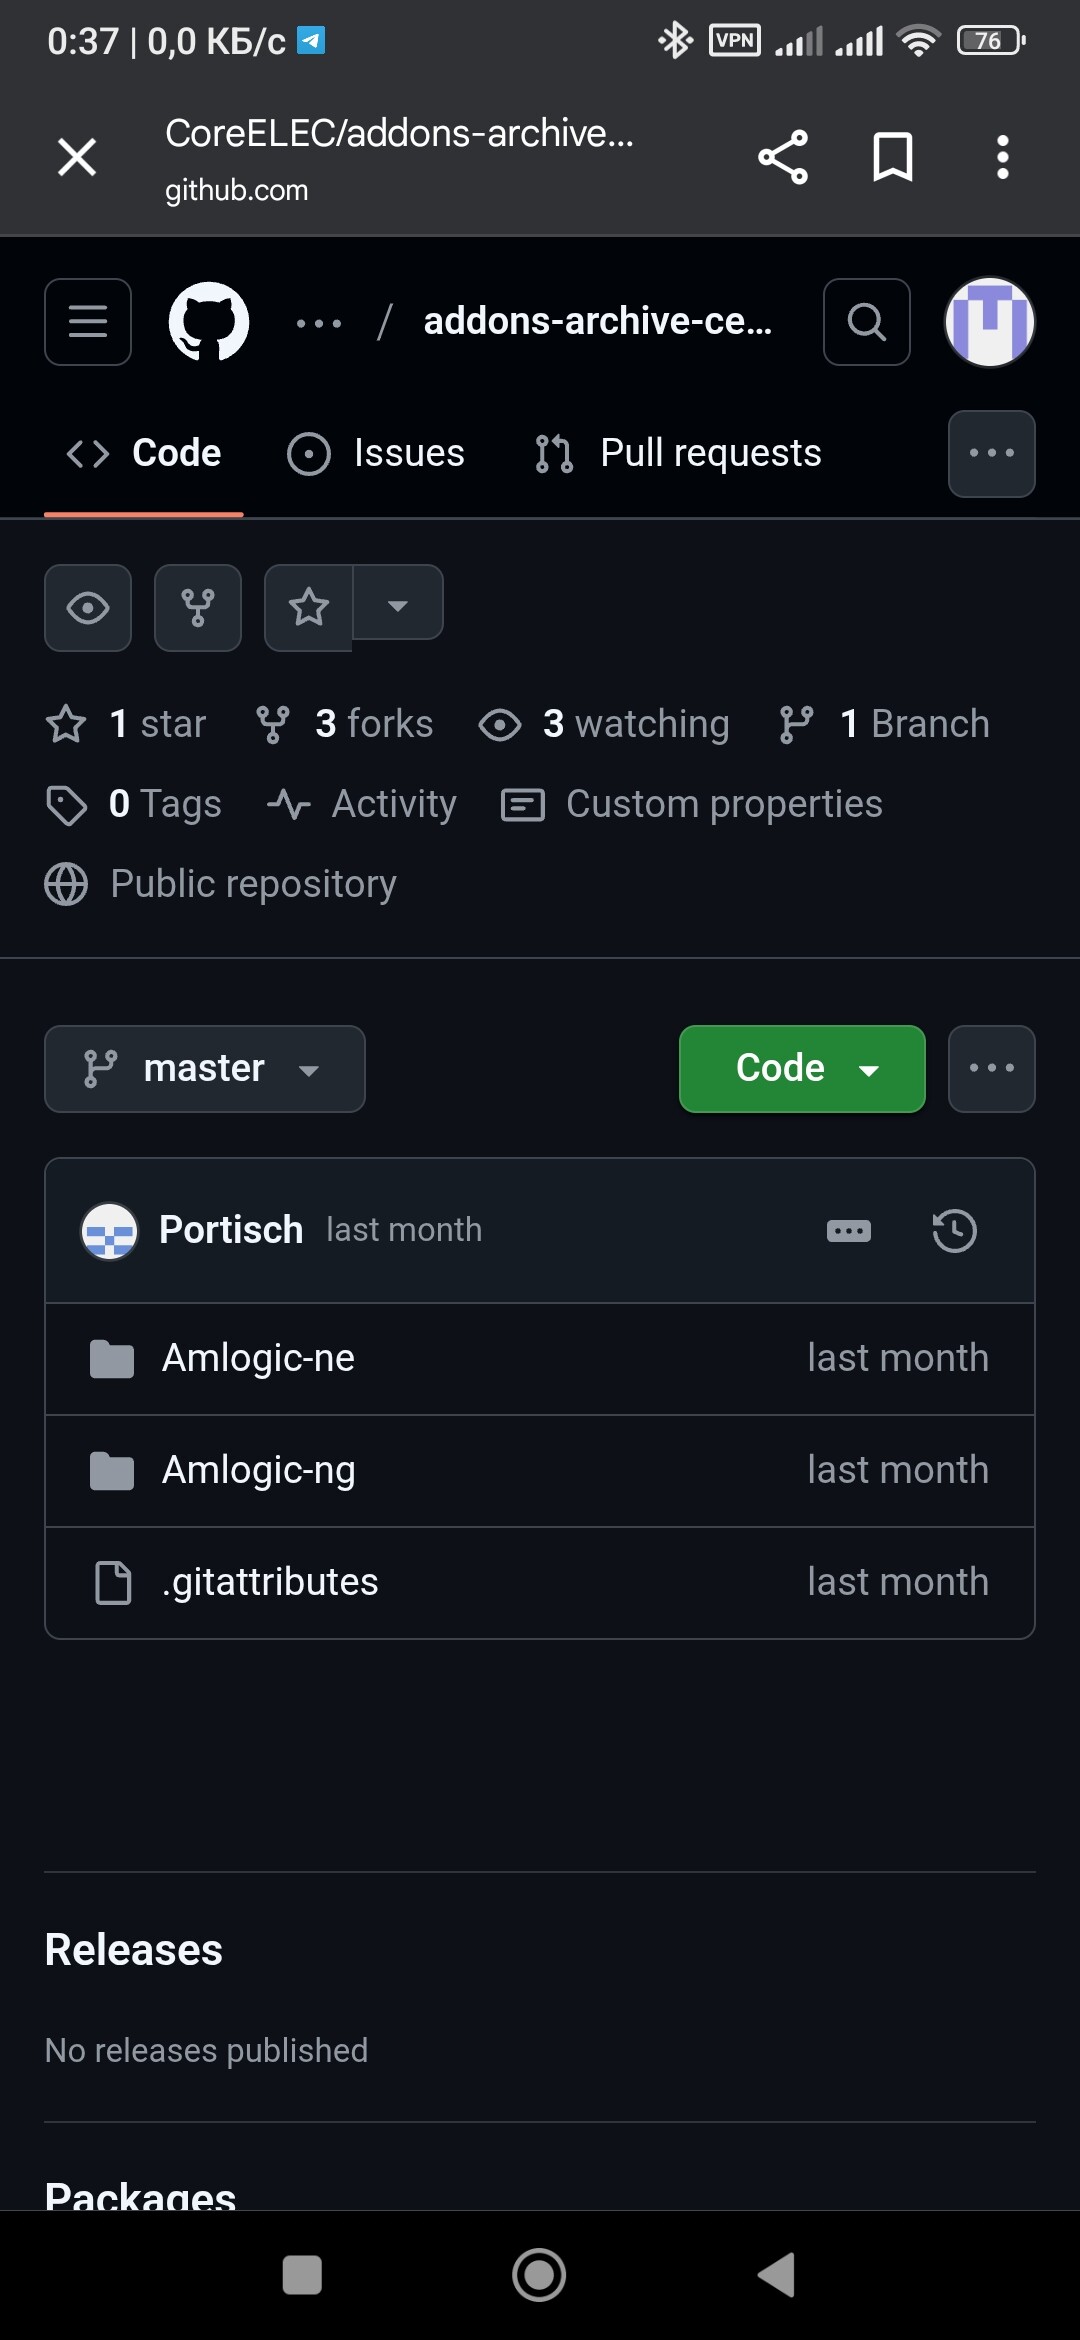
Task: Open the hamburger navigation menu
Action: coord(88,322)
